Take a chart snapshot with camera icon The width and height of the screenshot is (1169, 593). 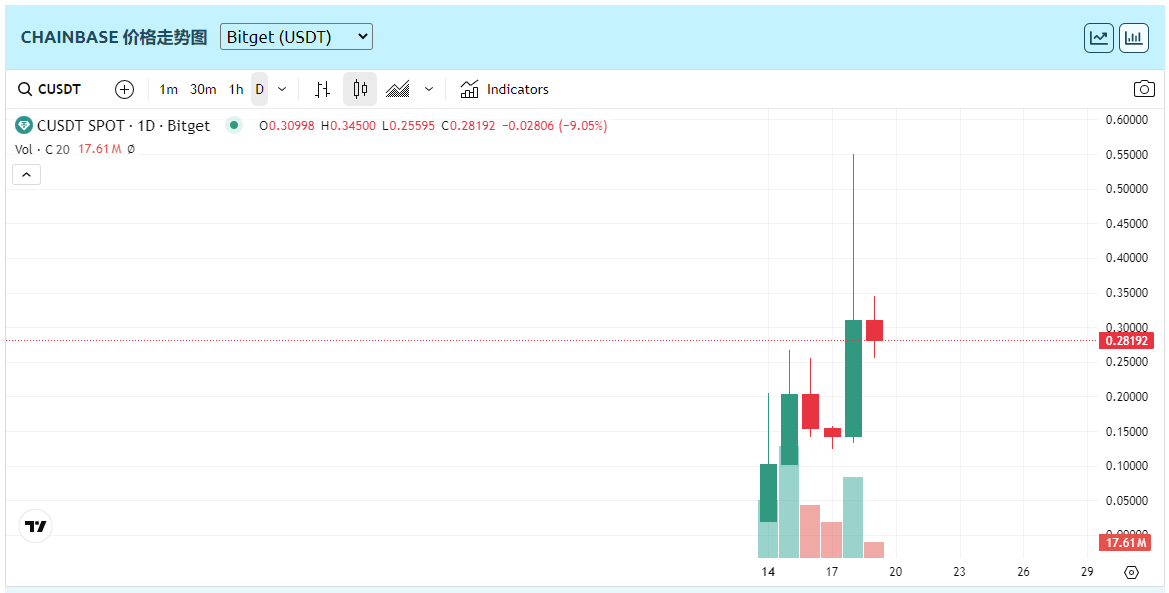[x=1144, y=89]
